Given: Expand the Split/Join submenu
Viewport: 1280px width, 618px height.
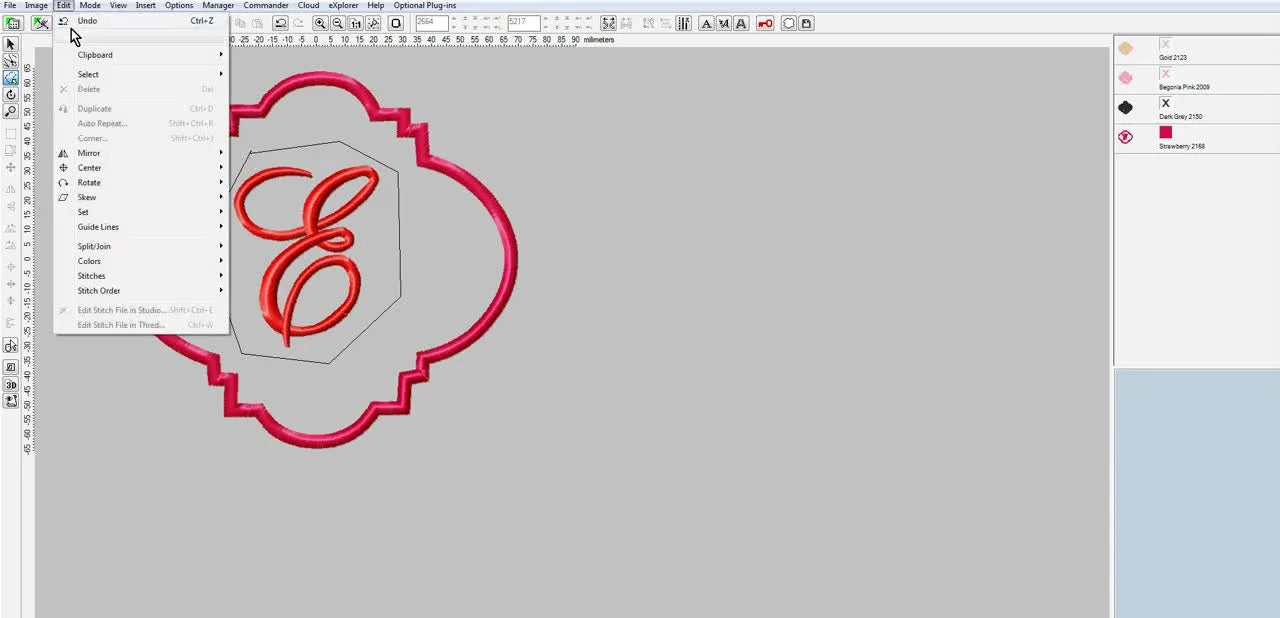Looking at the screenshot, I should [x=140, y=246].
